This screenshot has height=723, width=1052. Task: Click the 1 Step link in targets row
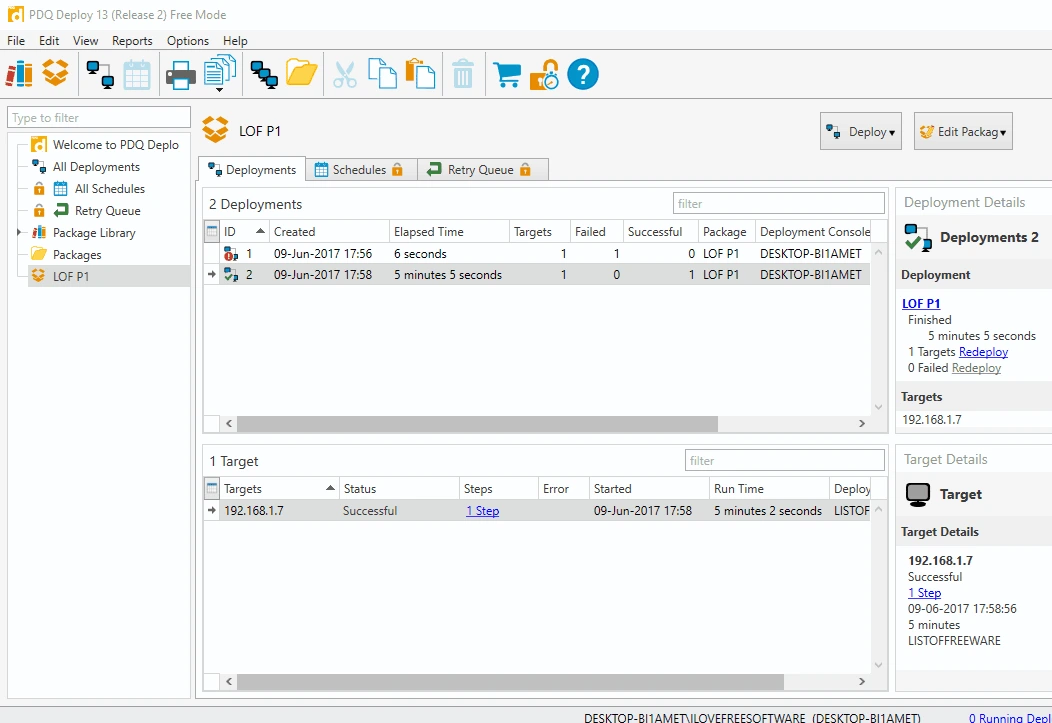coord(483,510)
